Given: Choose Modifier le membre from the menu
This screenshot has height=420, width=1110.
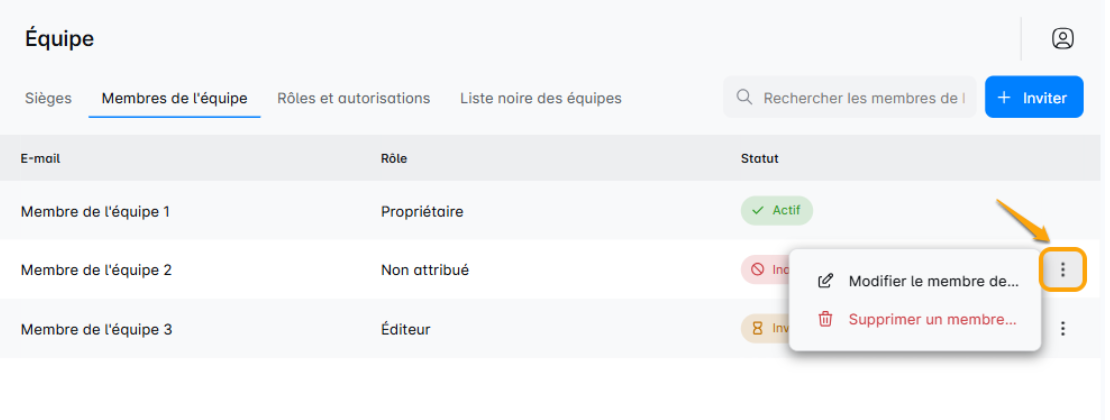Looking at the screenshot, I should 918,281.
